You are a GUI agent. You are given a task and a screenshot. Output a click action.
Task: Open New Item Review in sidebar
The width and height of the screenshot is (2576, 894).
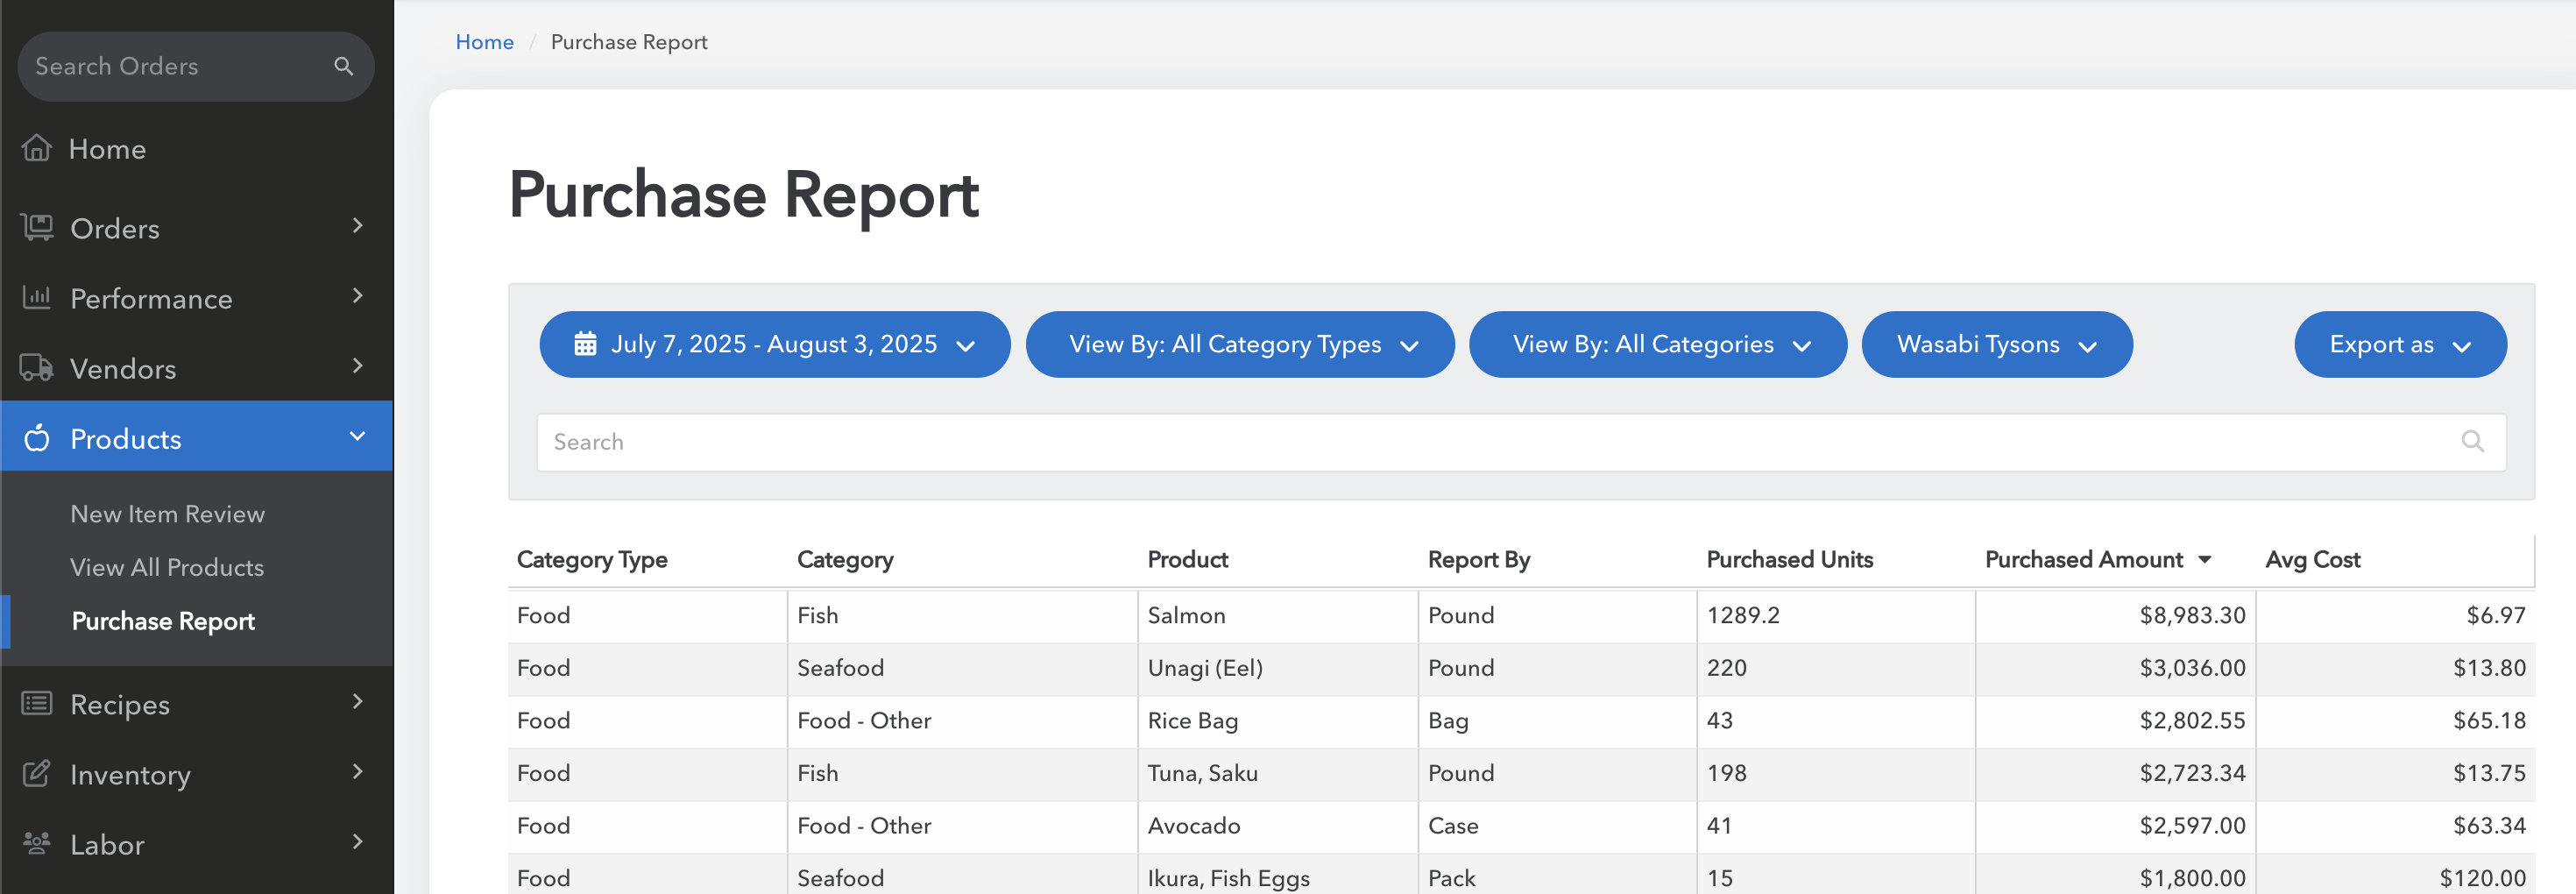click(167, 513)
